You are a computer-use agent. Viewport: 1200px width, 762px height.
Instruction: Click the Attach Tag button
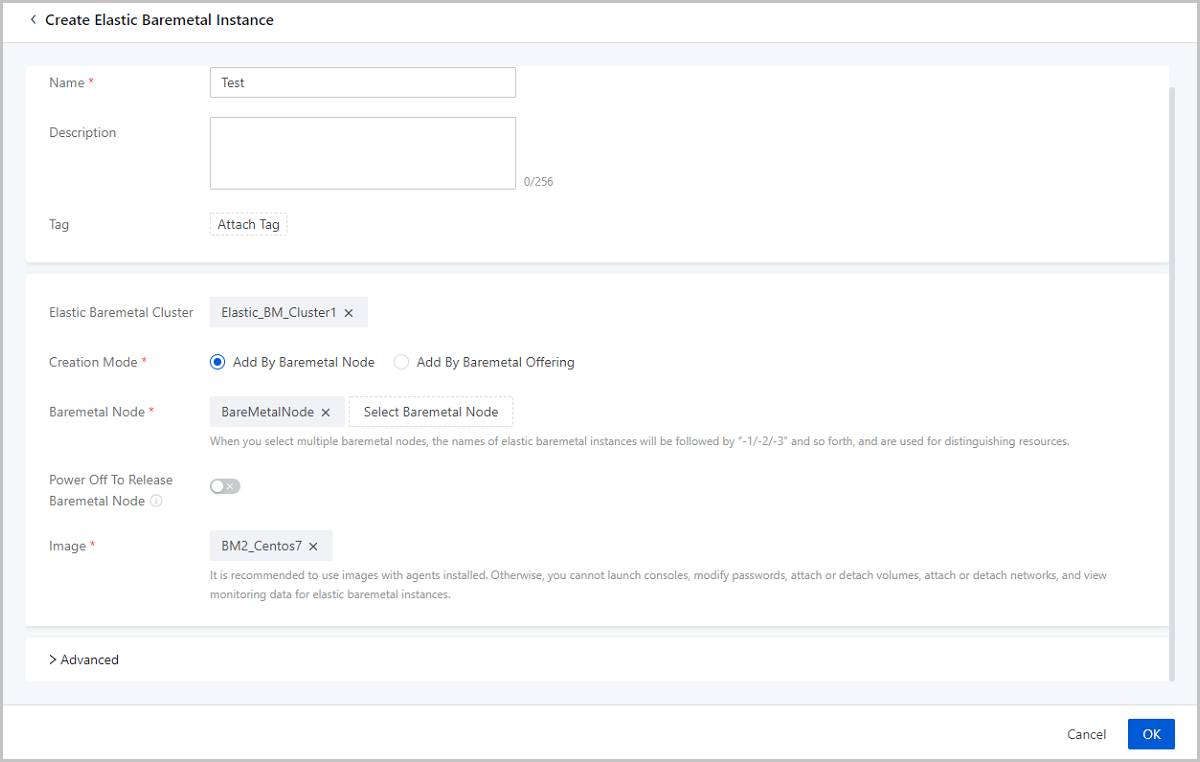248,225
